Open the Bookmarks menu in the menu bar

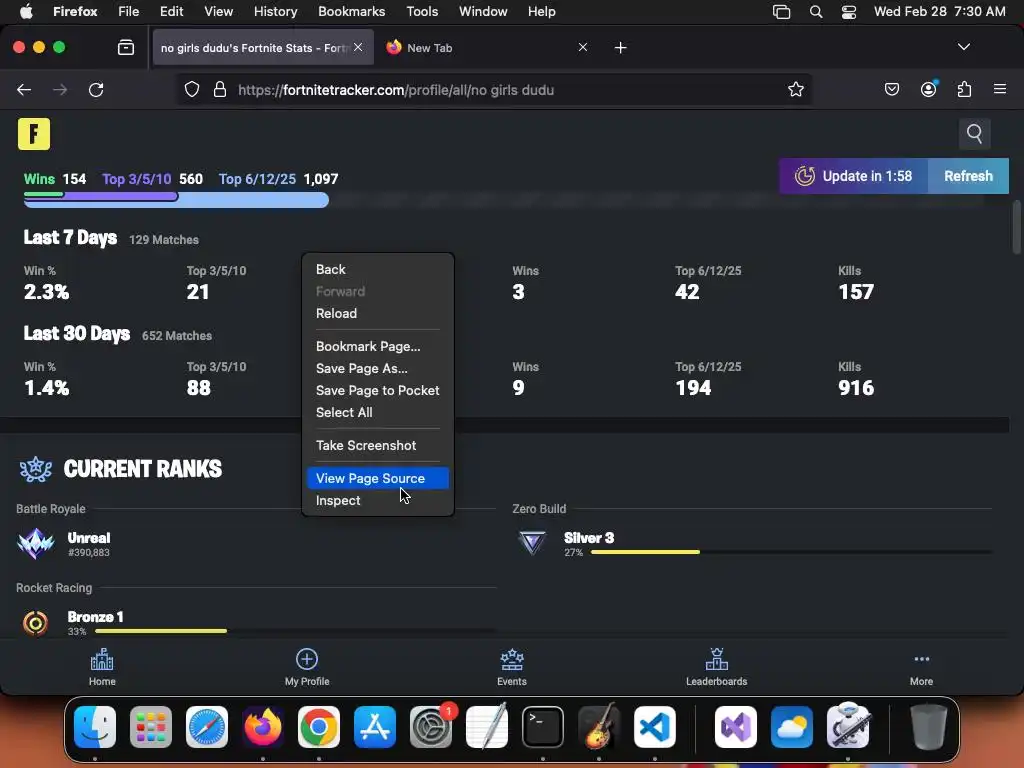[351, 12]
